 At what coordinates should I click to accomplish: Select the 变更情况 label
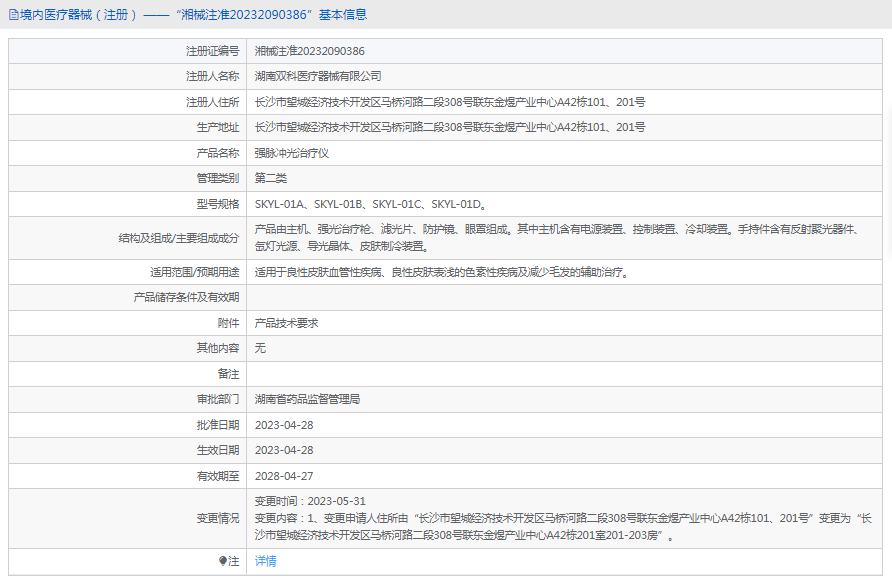point(218,518)
